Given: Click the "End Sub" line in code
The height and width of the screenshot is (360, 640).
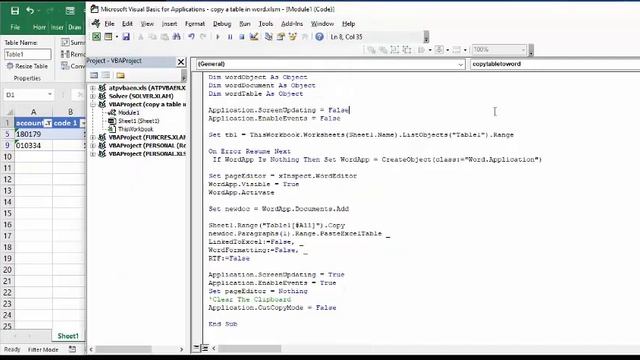Looking at the screenshot, I should coord(222,324).
